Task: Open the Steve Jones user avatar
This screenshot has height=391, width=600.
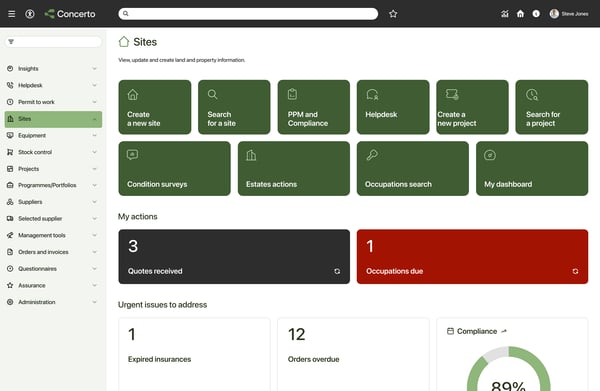Action: pos(554,14)
